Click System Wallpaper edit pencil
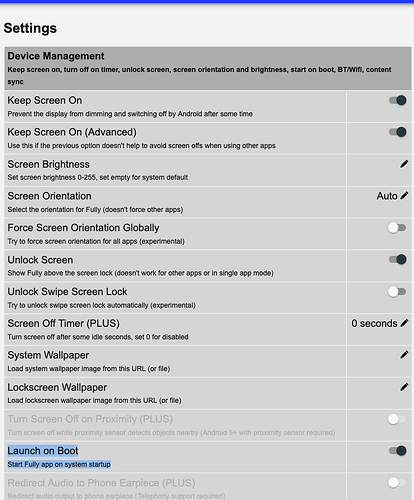The image size is (414, 500). [x=404, y=355]
